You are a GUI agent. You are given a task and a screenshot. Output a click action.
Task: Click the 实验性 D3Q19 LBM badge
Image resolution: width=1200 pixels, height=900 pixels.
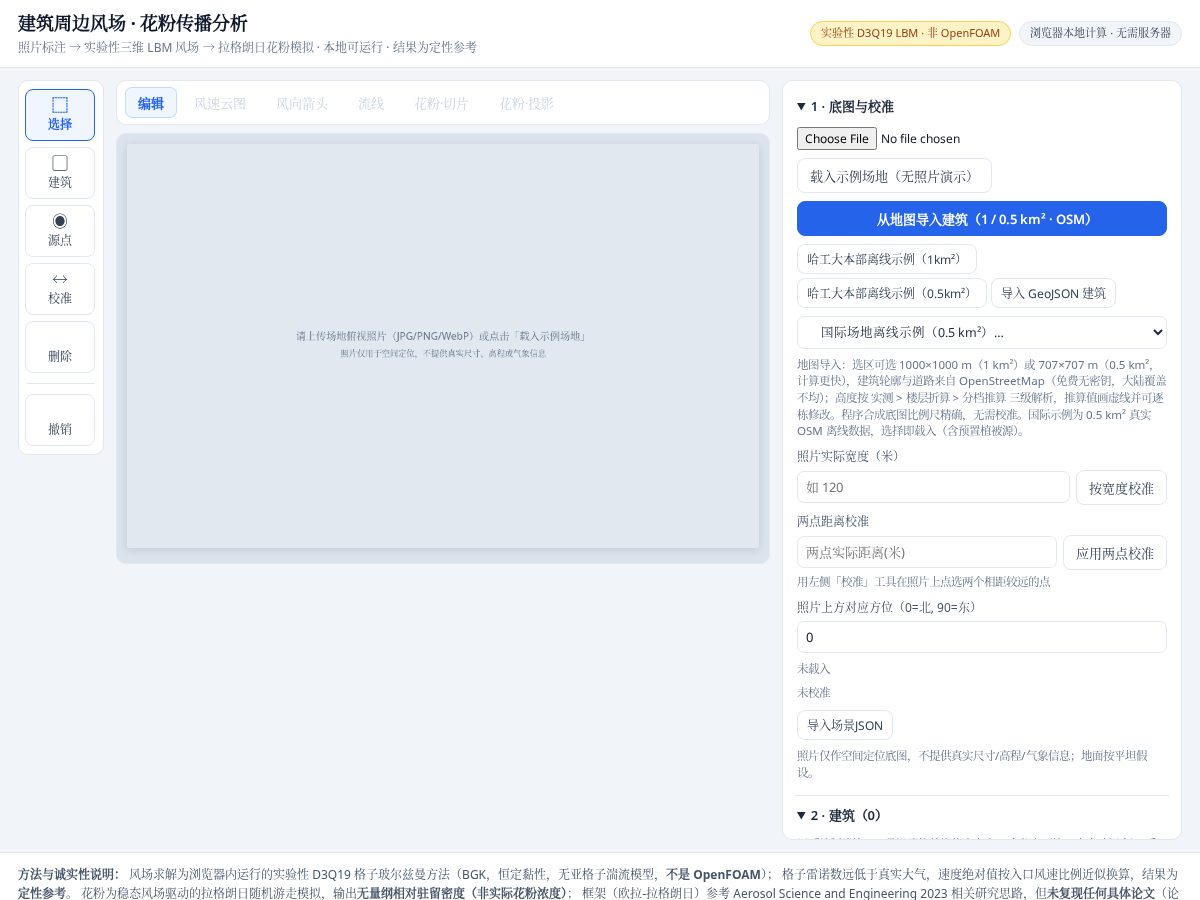pyautogui.click(x=910, y=33)
